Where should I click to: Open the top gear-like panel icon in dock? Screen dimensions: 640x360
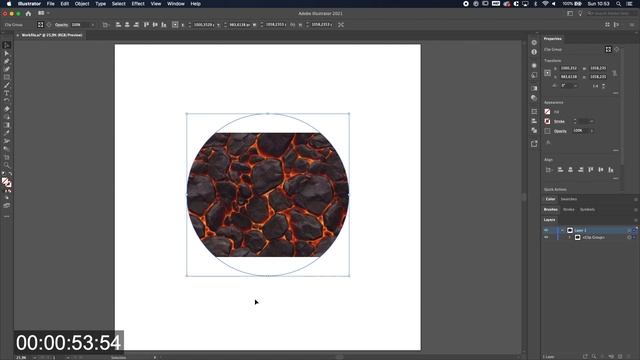click(x=534, y=42)
